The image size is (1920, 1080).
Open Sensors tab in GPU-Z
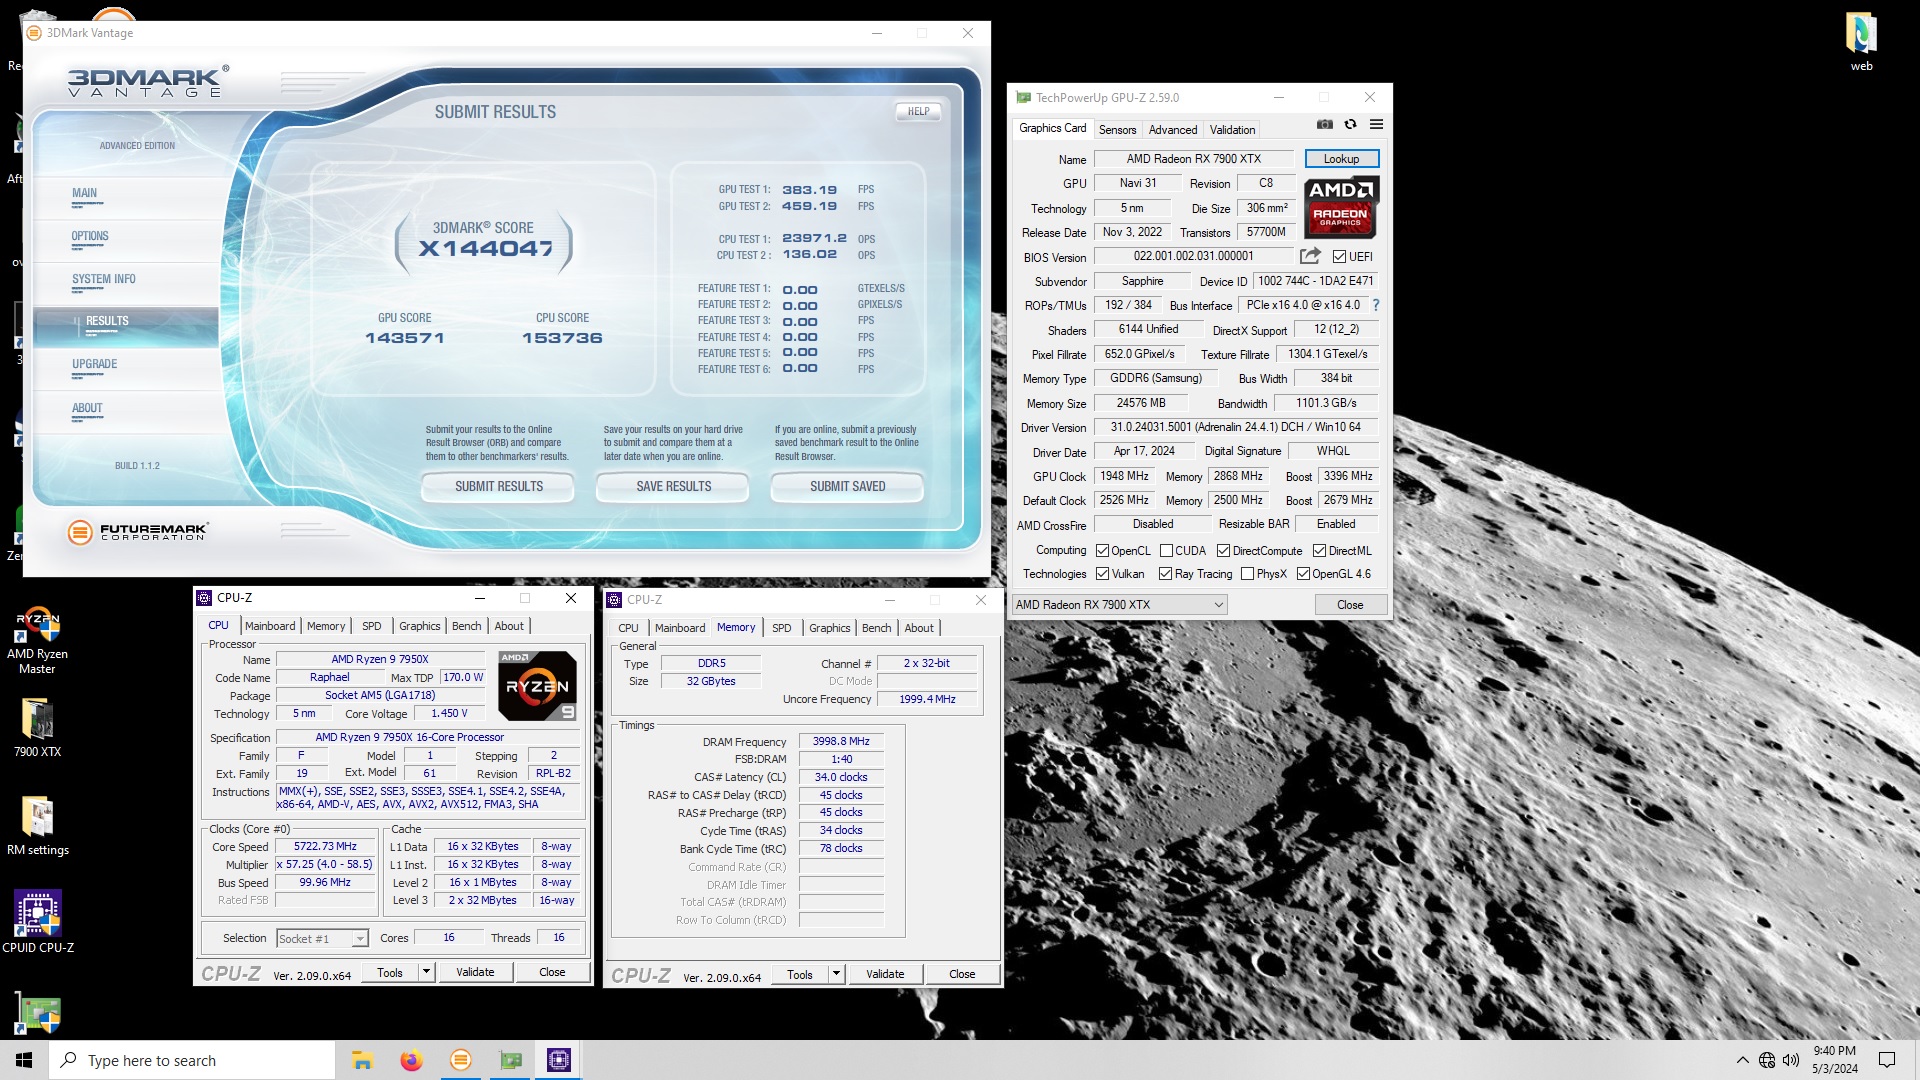point(1117,130)
